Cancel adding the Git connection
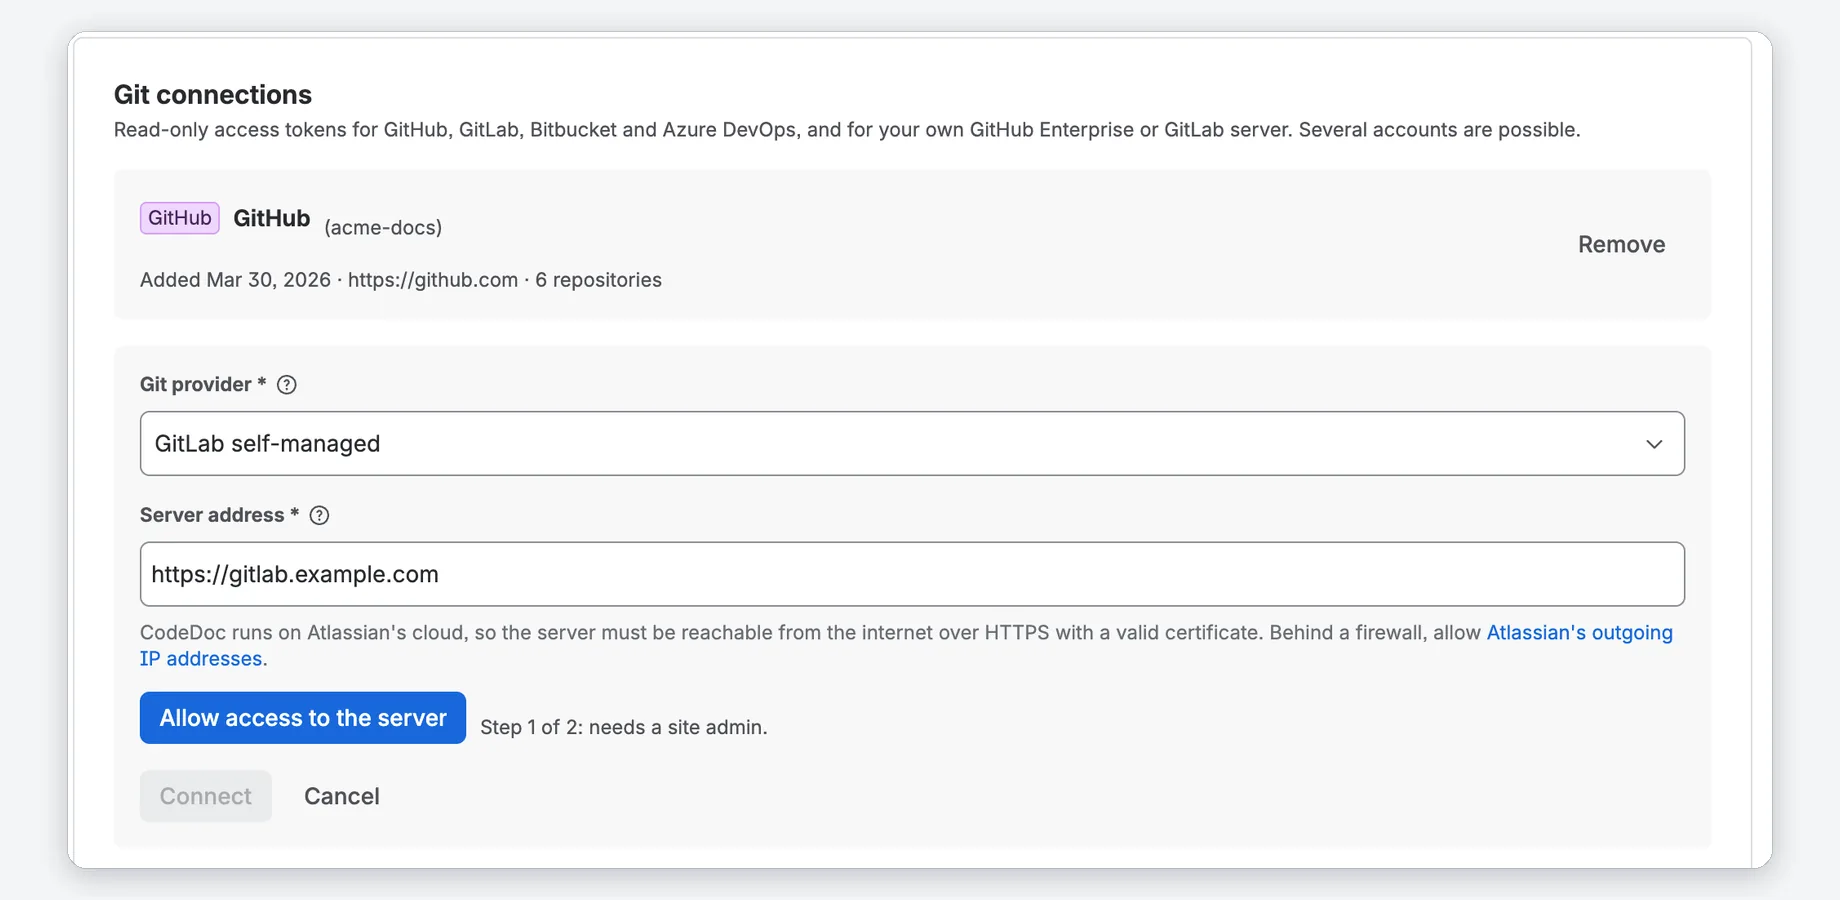Screen dimensions: 1840x900 click(x=342, y=796)
